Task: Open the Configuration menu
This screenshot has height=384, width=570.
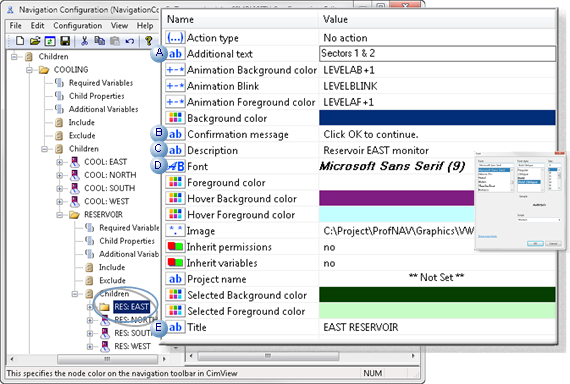Action: [x=77, y=25]
